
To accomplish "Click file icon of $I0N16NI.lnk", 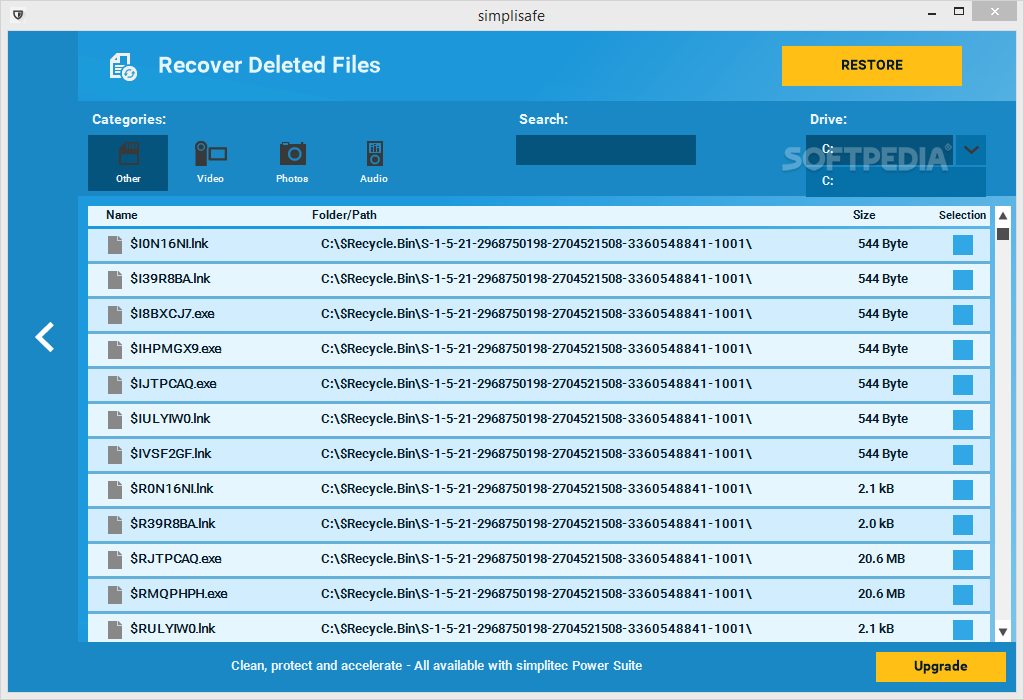I will pos(115,245).
